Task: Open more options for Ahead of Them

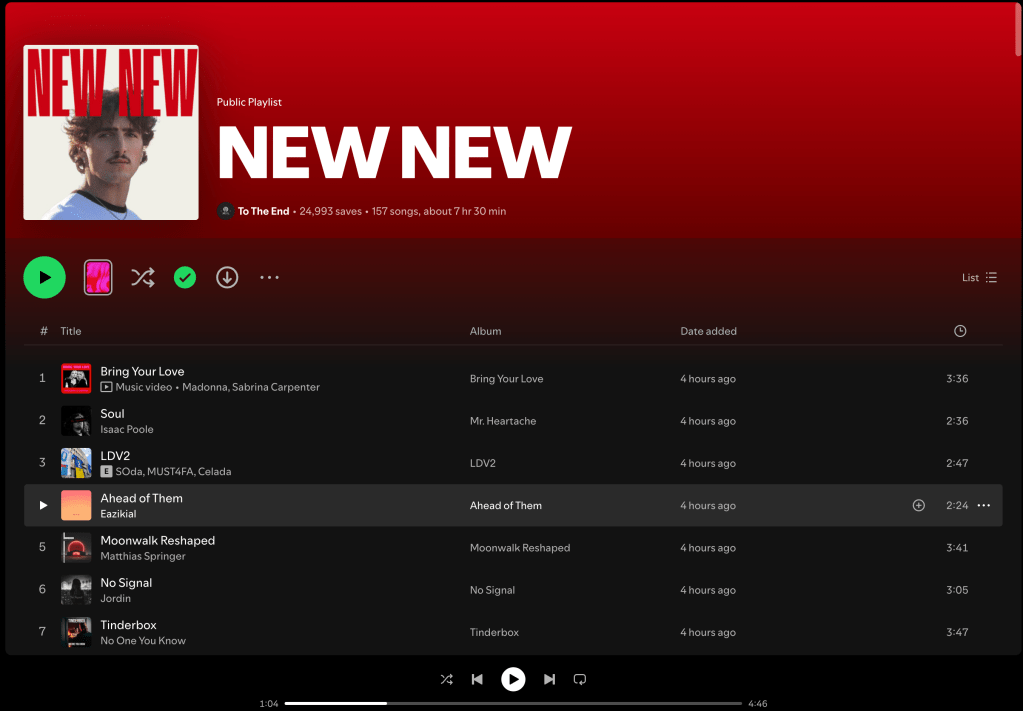Action: click(984, 505)
